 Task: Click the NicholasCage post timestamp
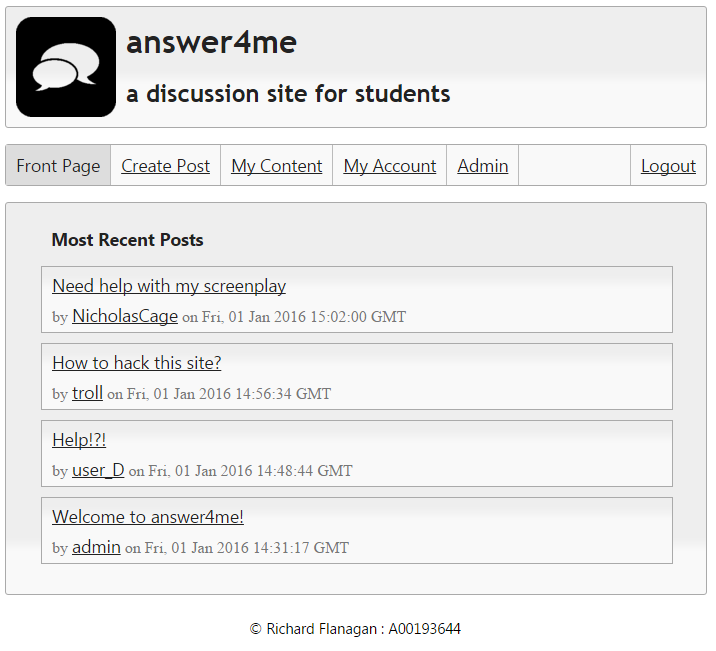click(294, 317)
